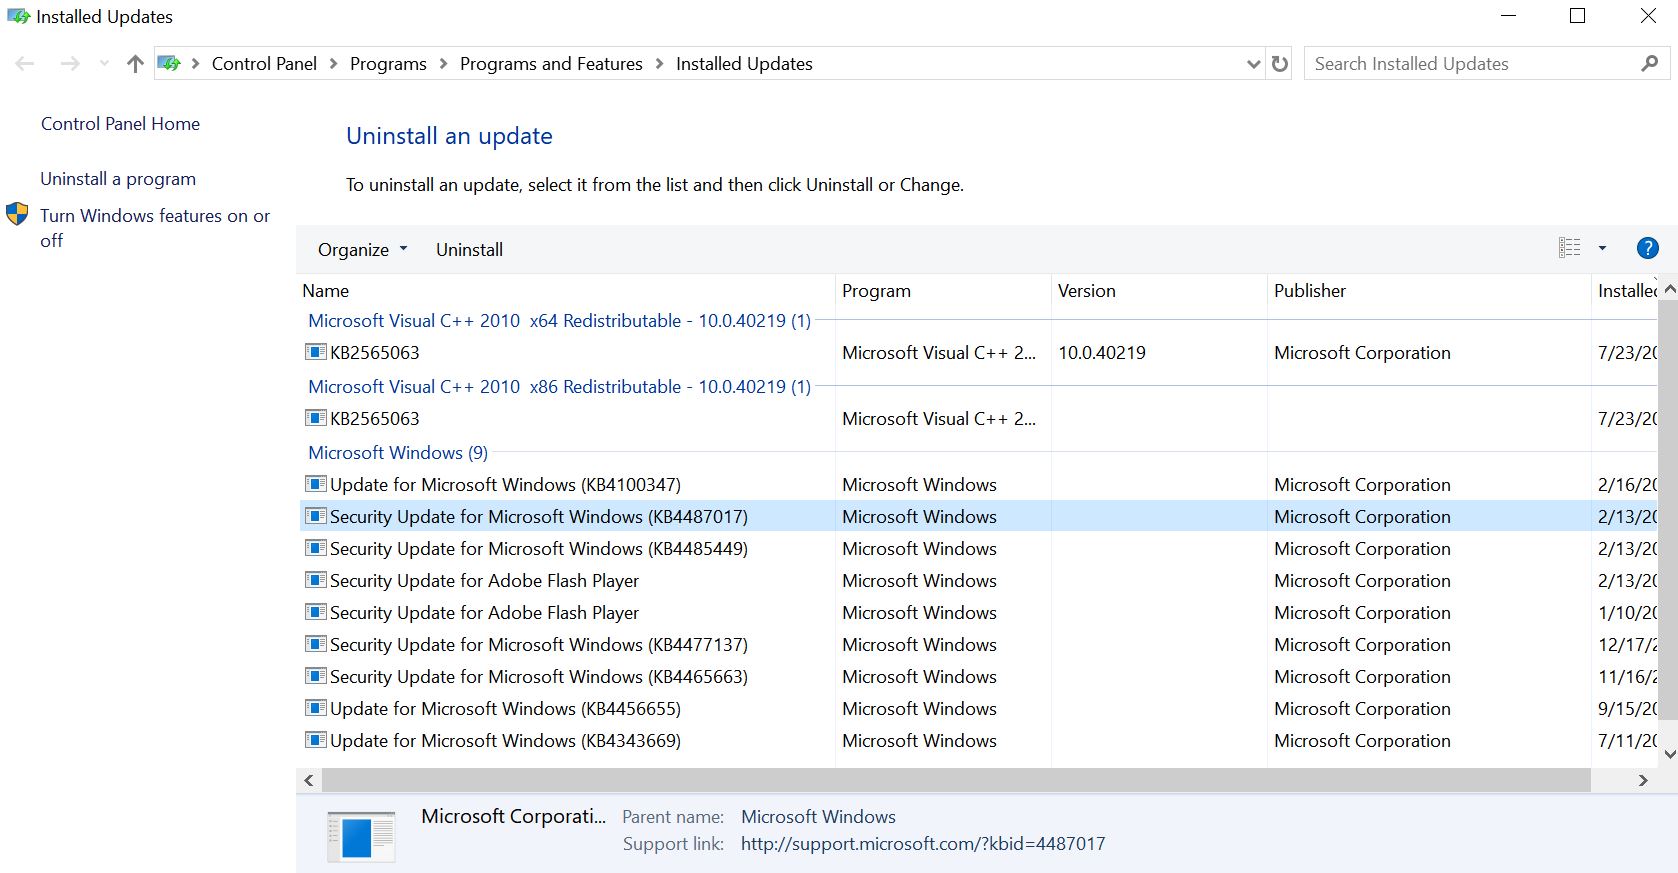The image size is (1678, 873).
Task: Change view using the view icon
Action: tap(1570, 248)
